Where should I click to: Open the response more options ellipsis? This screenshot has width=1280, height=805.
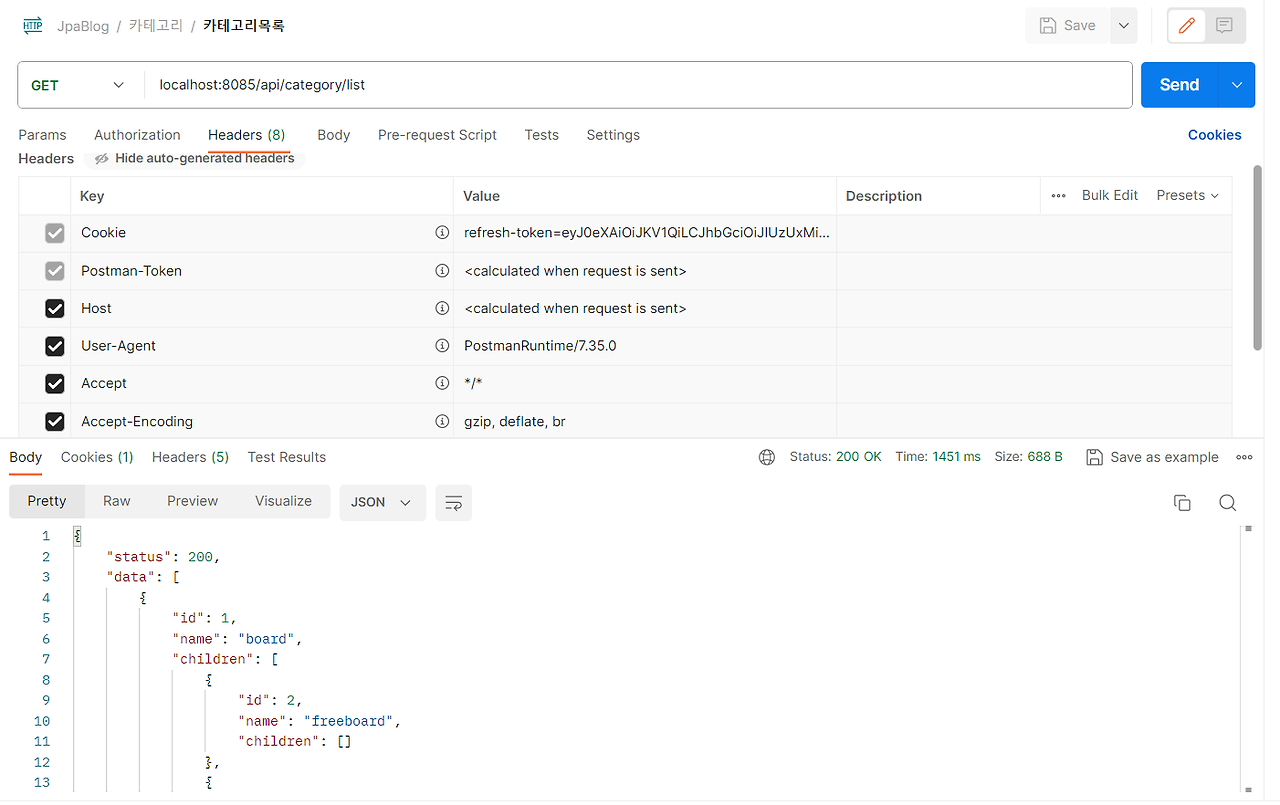pos(1245,457)
